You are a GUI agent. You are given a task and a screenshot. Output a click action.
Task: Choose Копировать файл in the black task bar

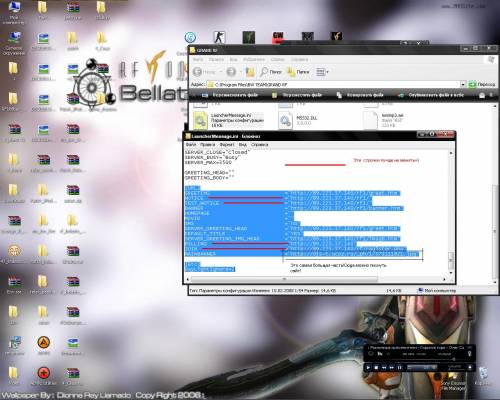click(x=360, y=95)
